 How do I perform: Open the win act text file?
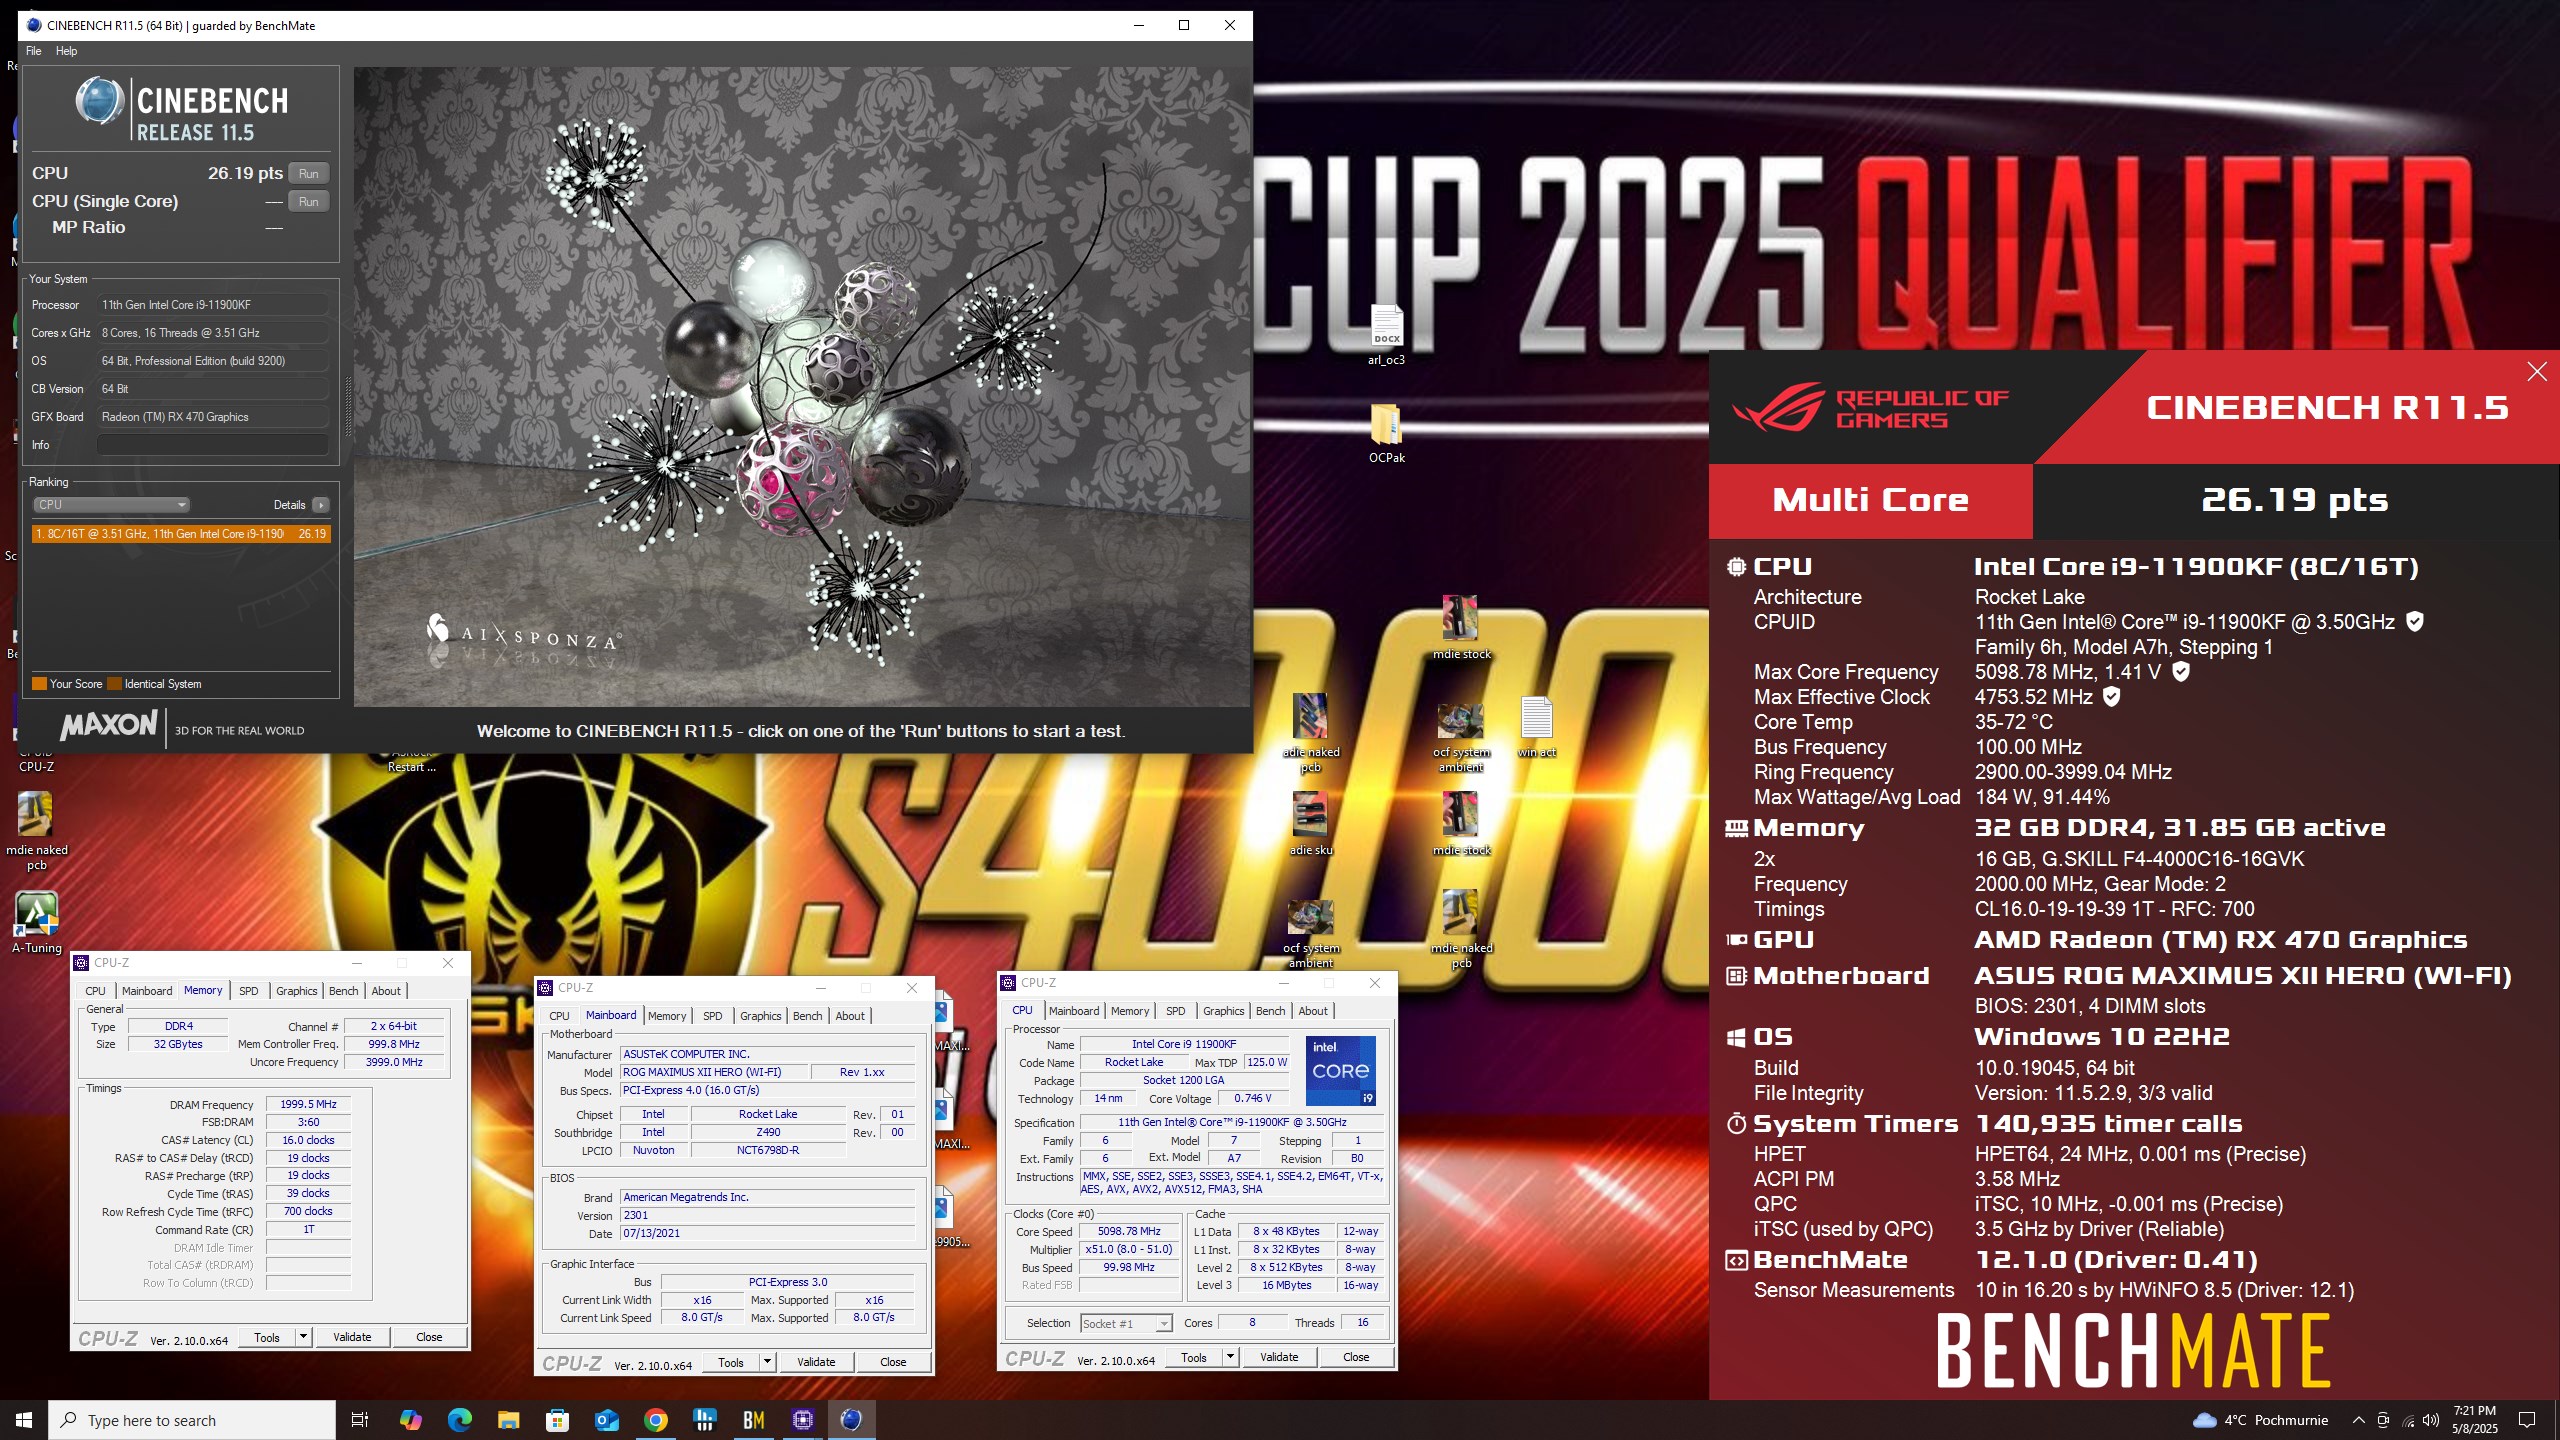click(1536, 727)
